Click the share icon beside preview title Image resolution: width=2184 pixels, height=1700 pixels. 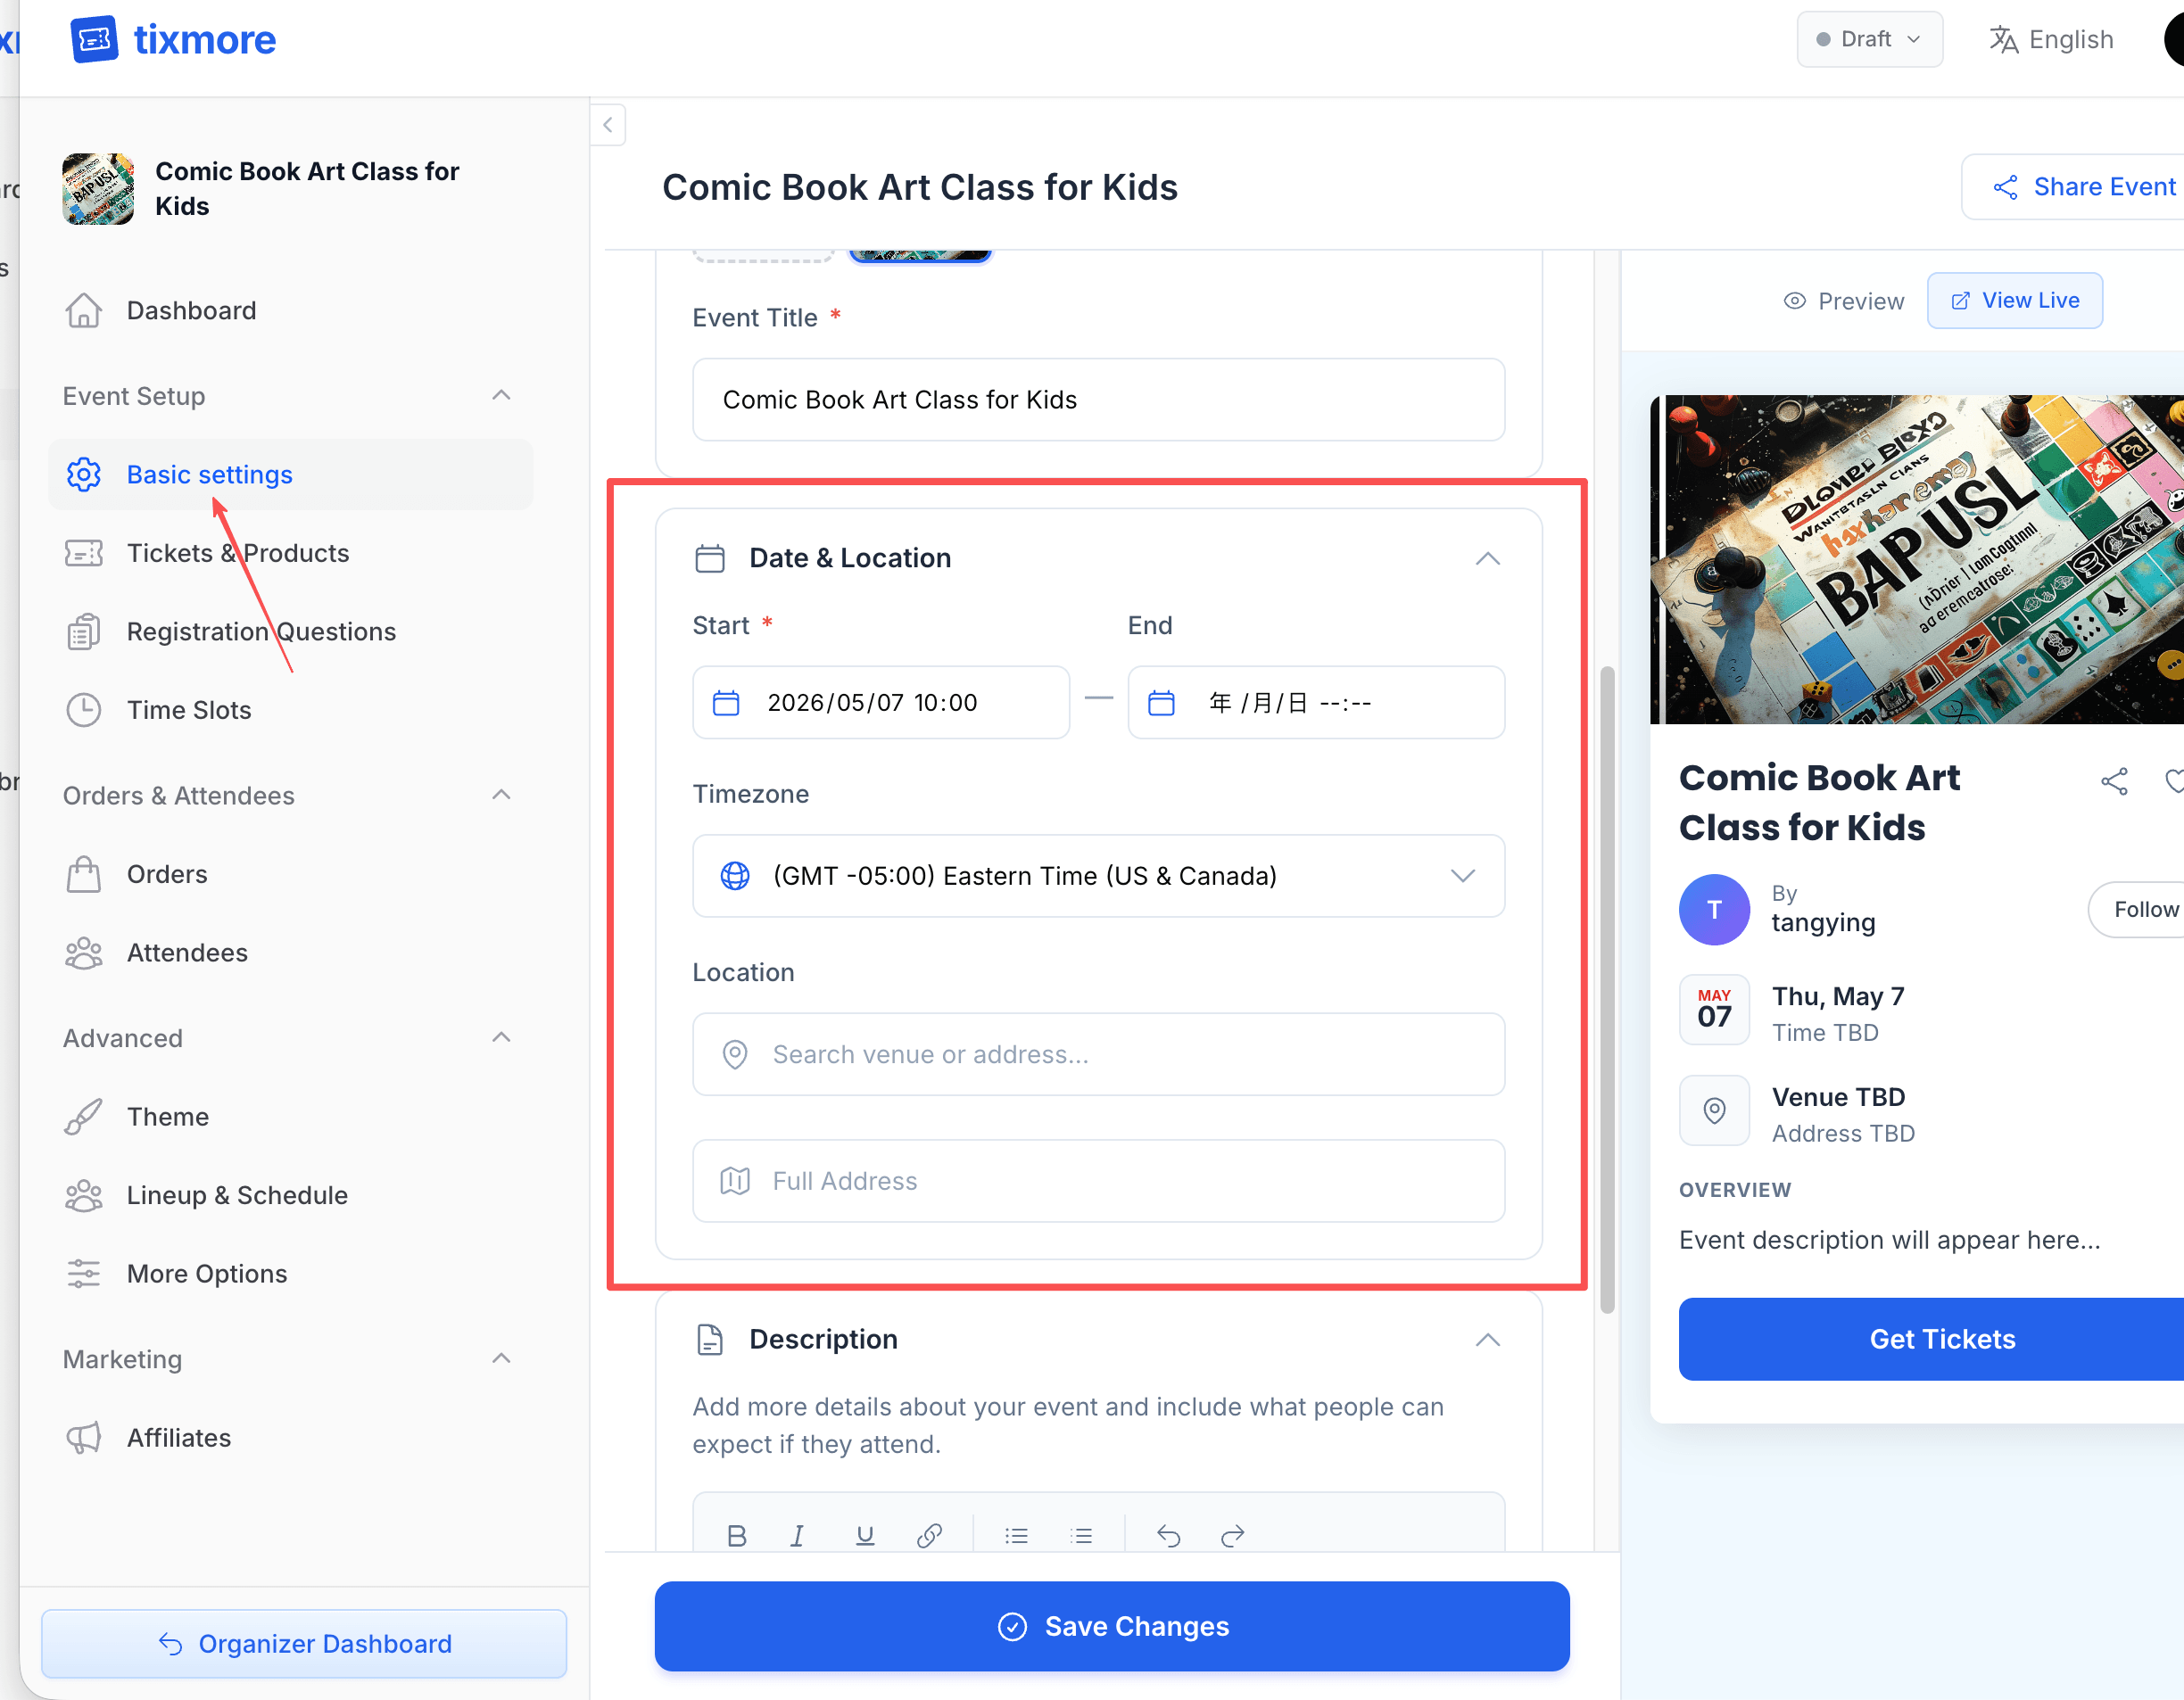(2114, 781)
